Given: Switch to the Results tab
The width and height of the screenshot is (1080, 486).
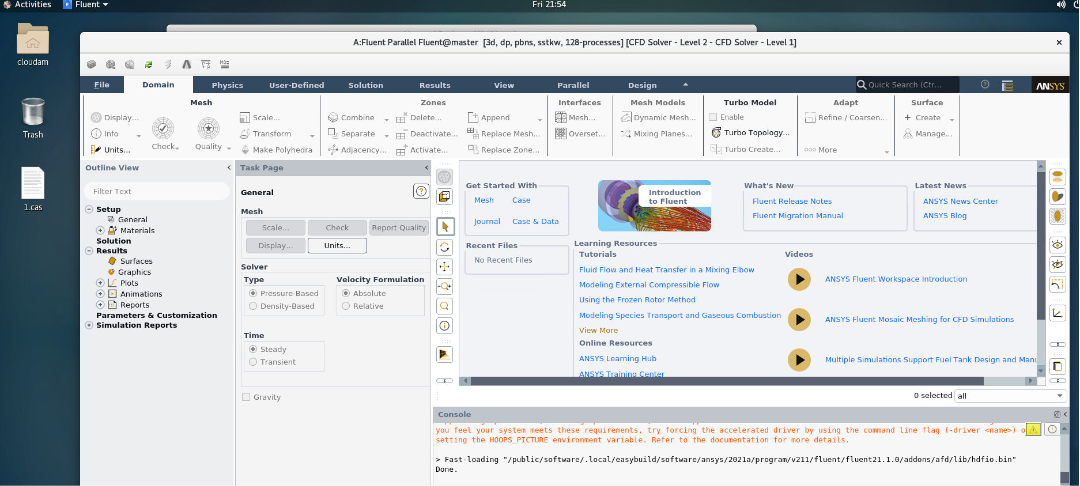Looking at the screenshot, I should [435, 85].
